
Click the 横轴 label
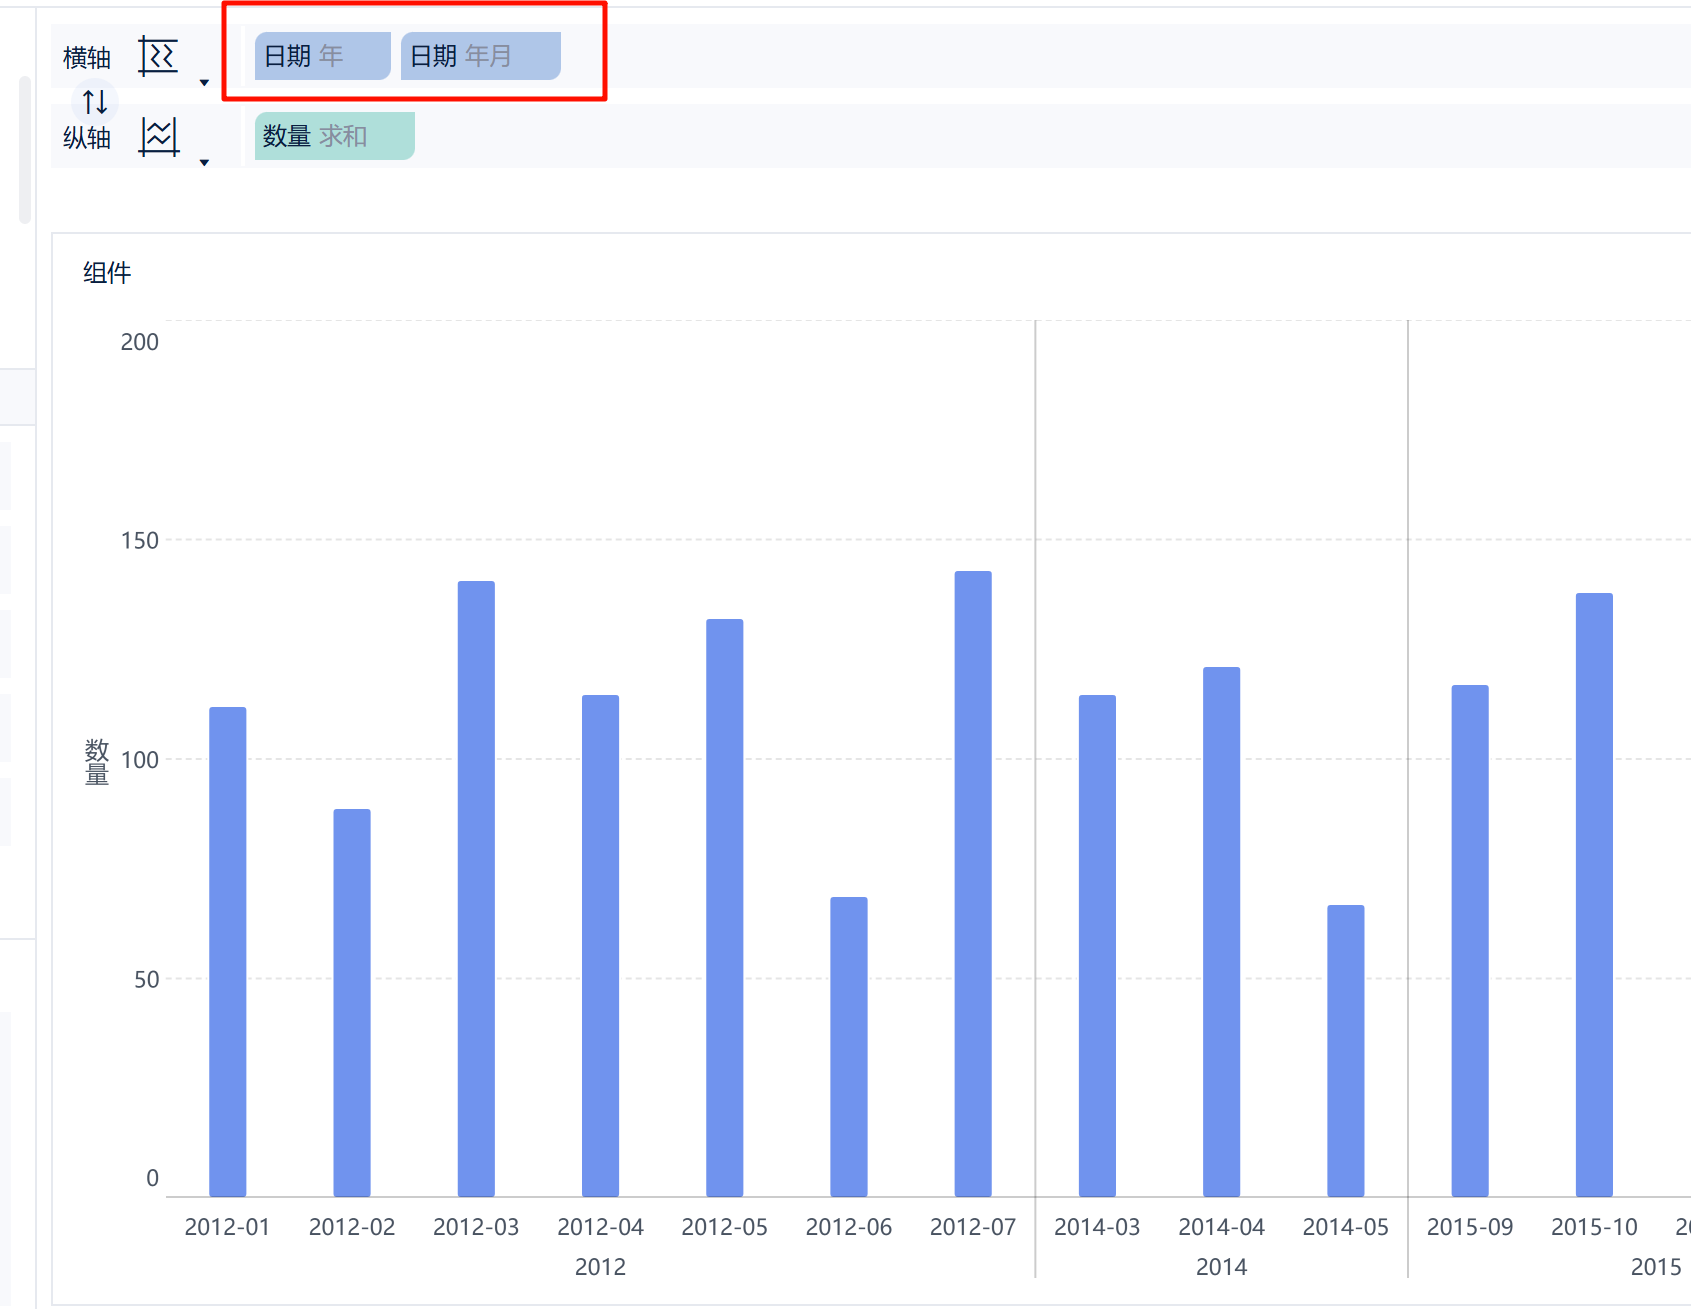coord(87,58)
